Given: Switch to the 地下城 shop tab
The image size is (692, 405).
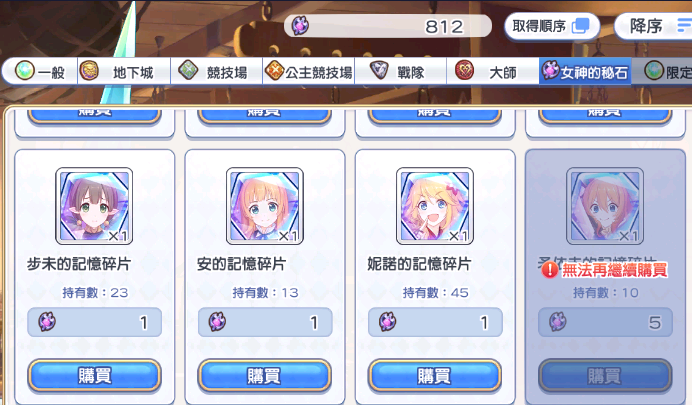Looking at the screenshot, I should point(124,71).
